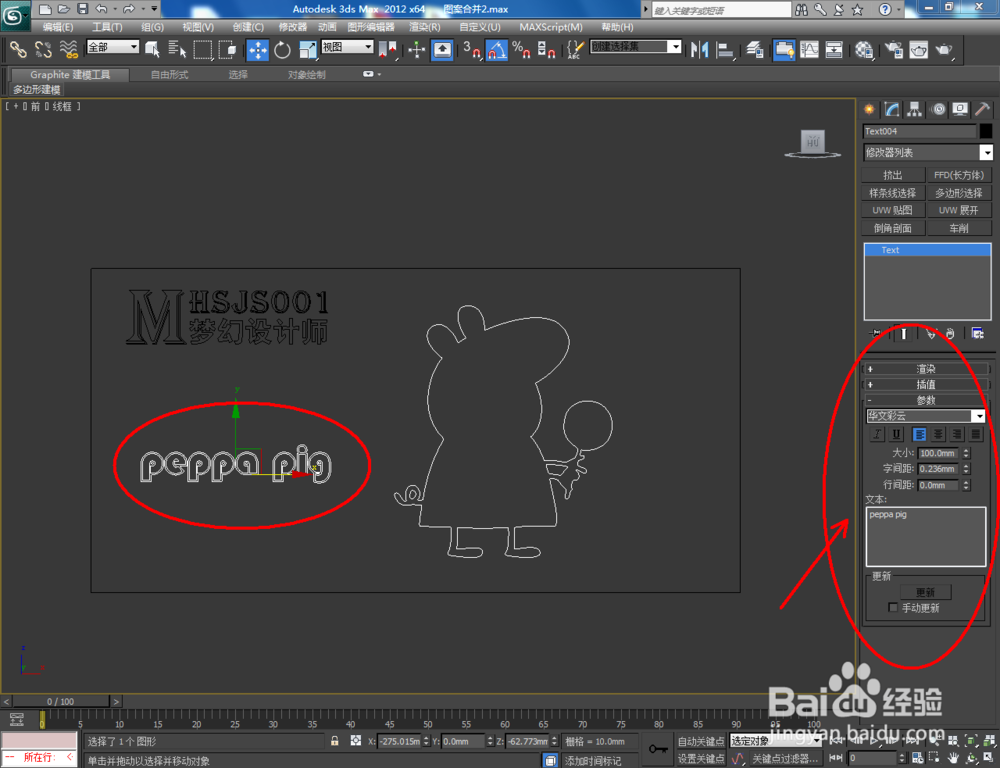This screenshot has height=768, width=1000.
Task: Click Render Production teapot icon
Action: pyautogui.click(x=944, y=49)
